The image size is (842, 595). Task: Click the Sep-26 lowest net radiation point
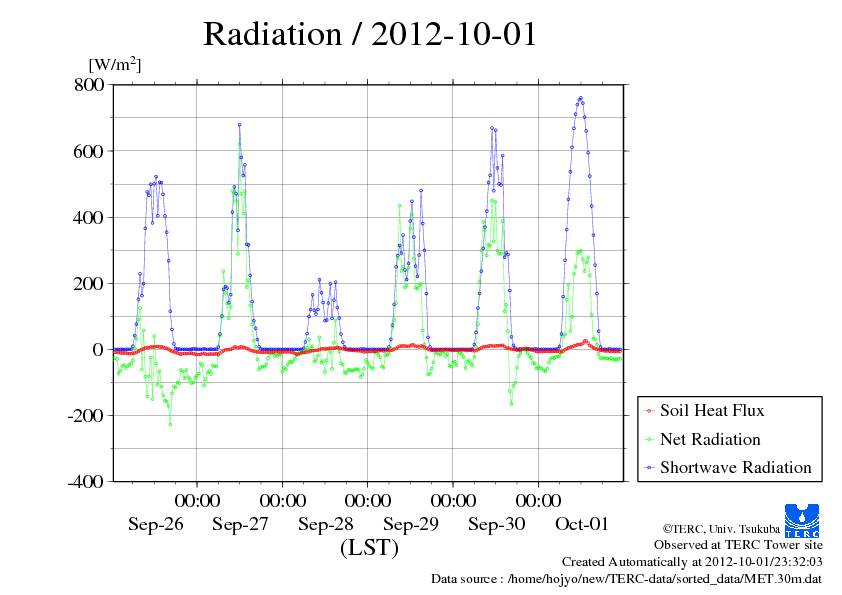(170, 425)
